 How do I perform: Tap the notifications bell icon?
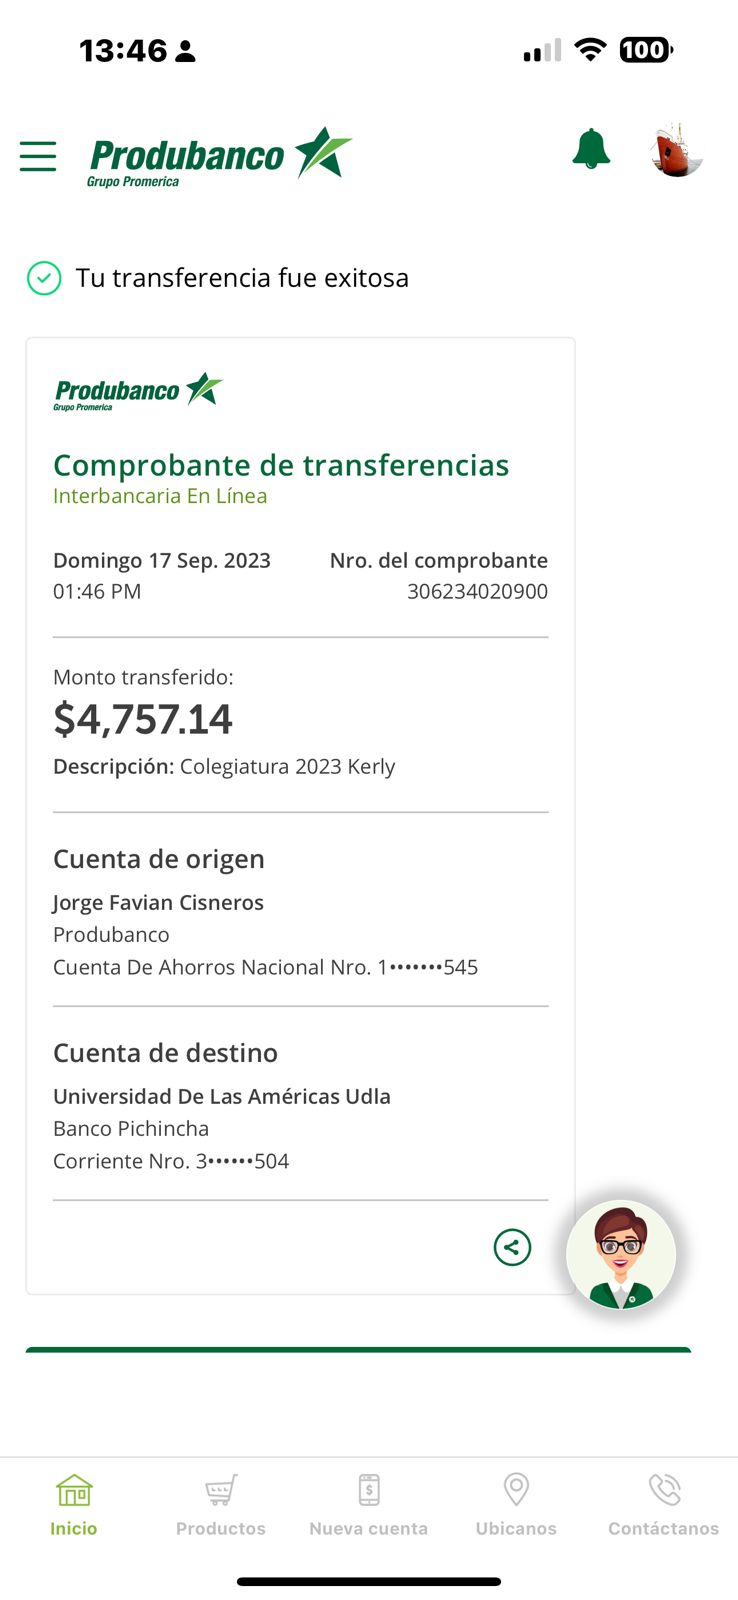click(x=591, y=149)
